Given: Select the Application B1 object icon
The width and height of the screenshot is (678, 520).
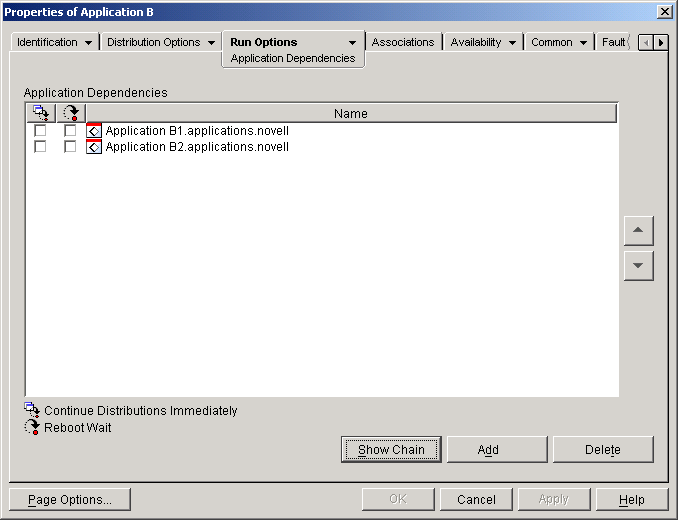Looking at the screenshot, I should 94,131.
